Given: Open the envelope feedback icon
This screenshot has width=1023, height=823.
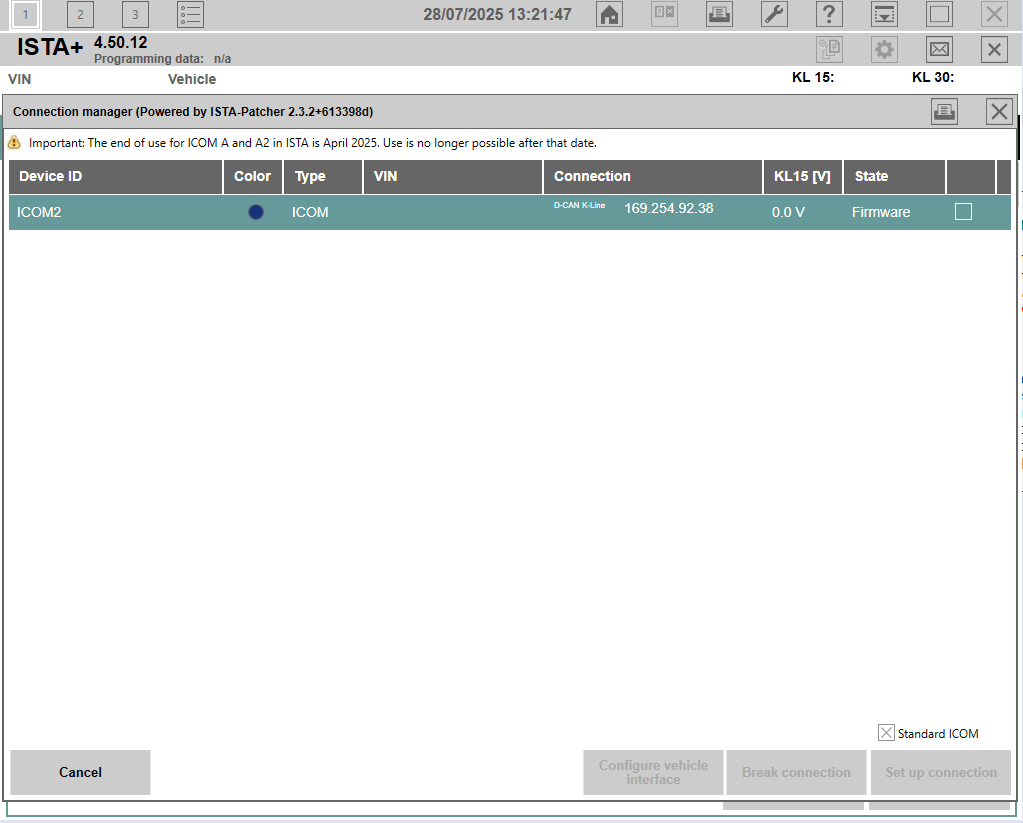Looking at the screenshot, I should tap(939, 50).
